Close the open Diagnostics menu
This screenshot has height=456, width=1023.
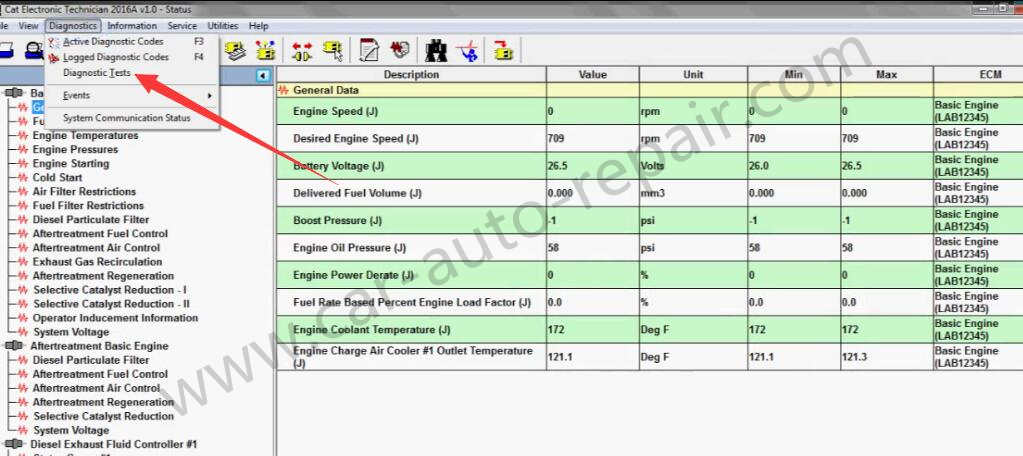click(72, 26)
